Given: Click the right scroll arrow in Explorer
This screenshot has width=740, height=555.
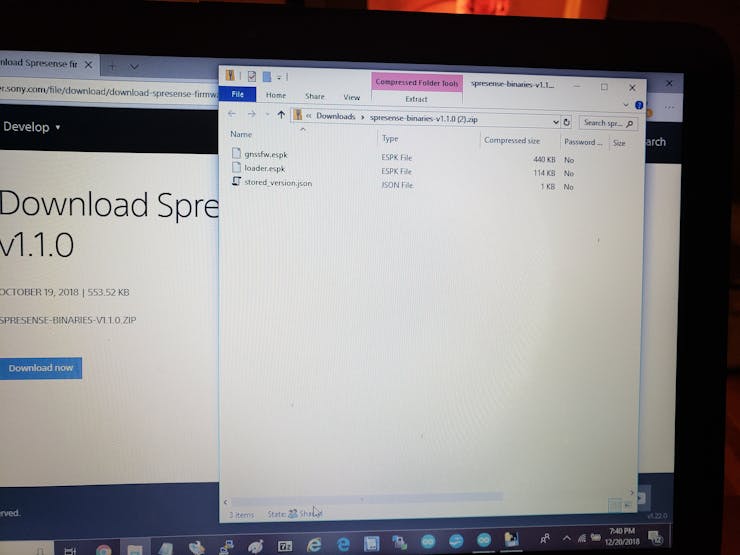Looking at the screenshot, I should click(x=631, y=493).
